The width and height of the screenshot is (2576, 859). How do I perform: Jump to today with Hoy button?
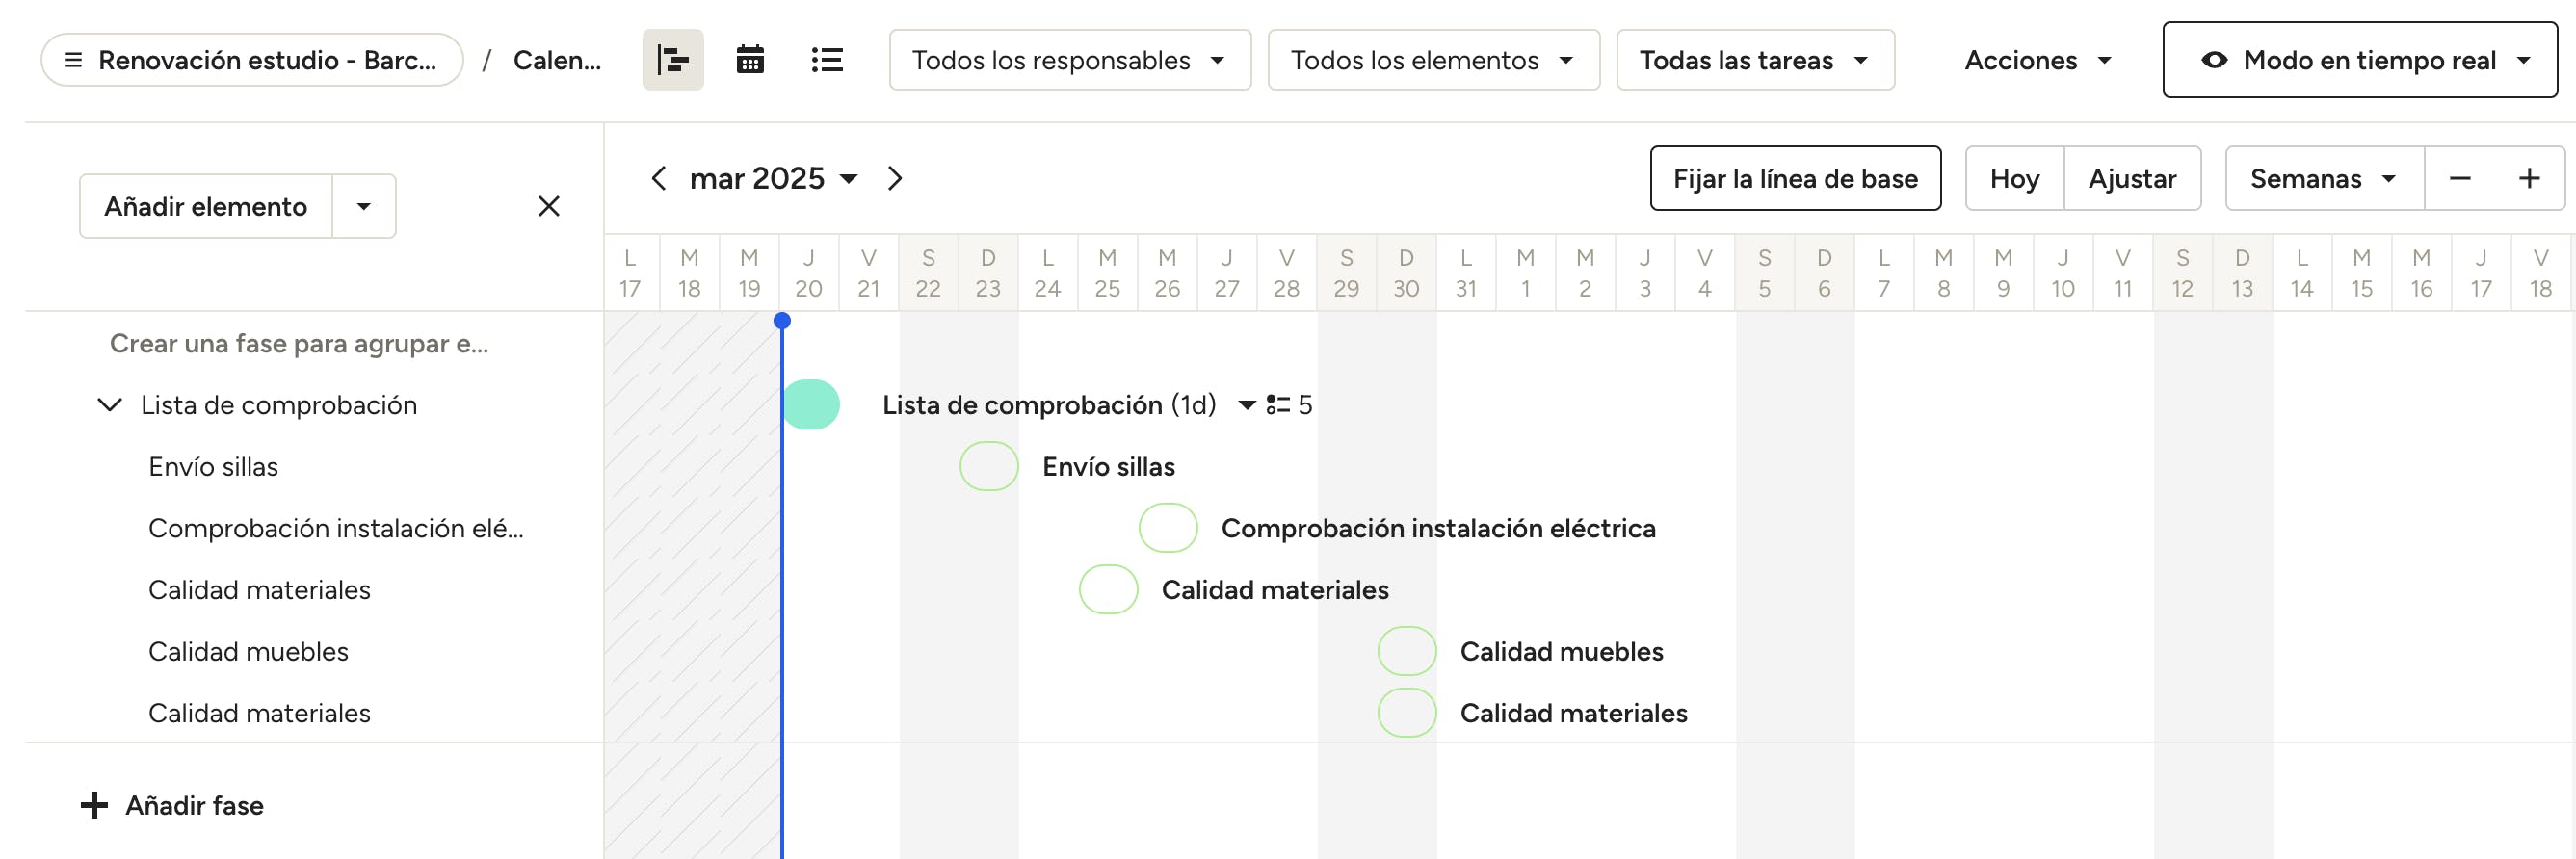click(x=2013, y=179)
